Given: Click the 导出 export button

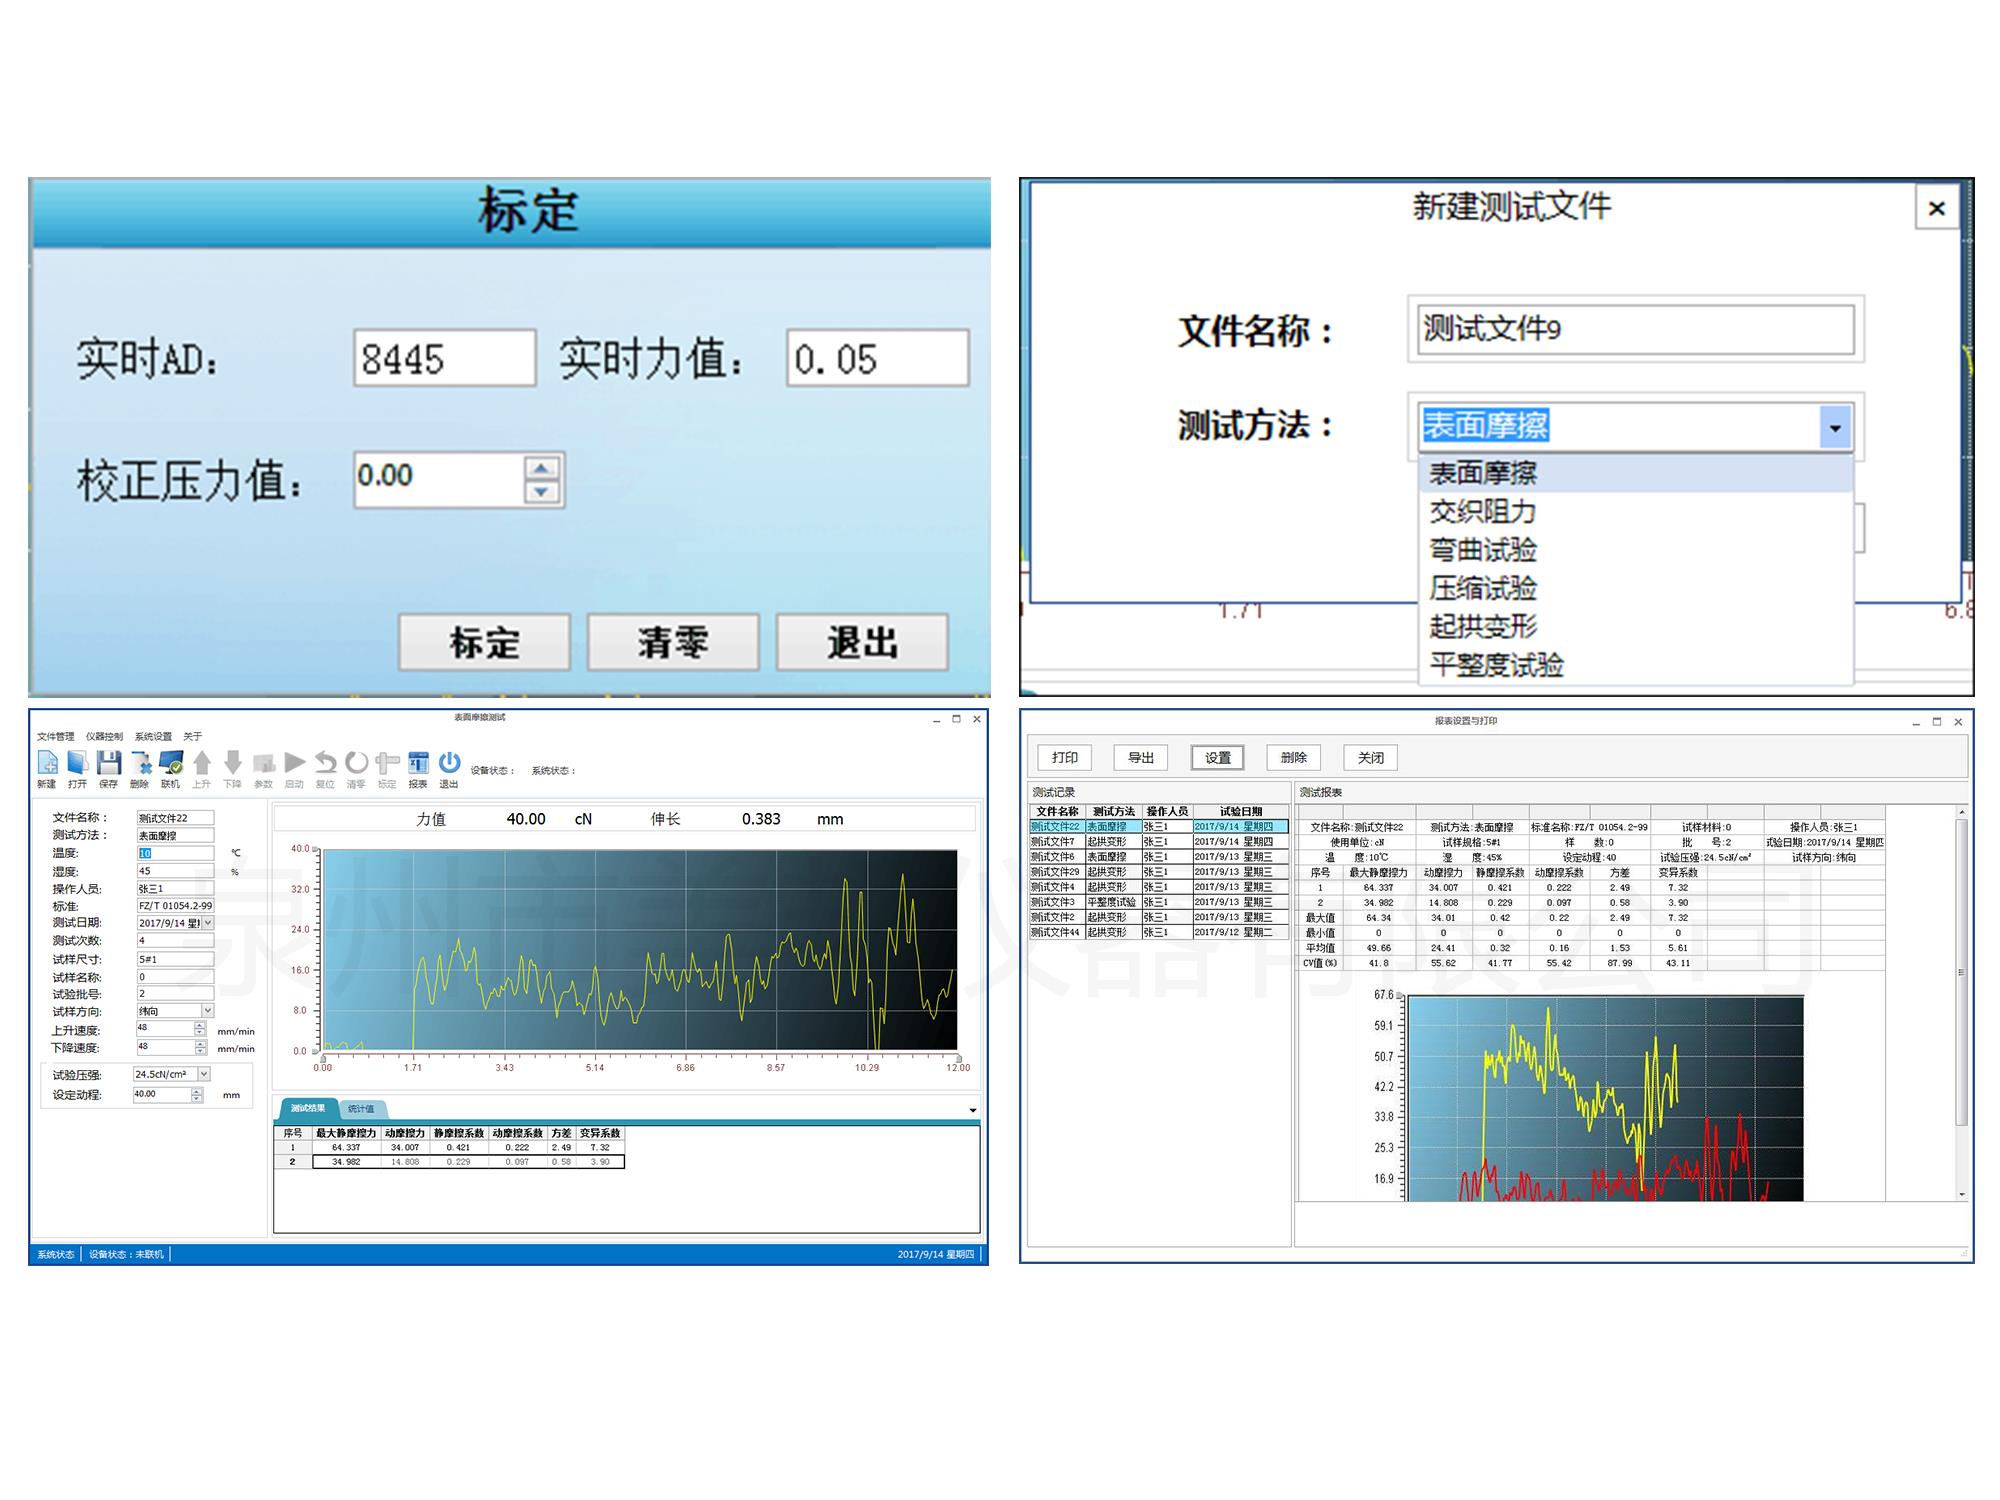Looking at the screenshot, I should (x=1141, y=758).
